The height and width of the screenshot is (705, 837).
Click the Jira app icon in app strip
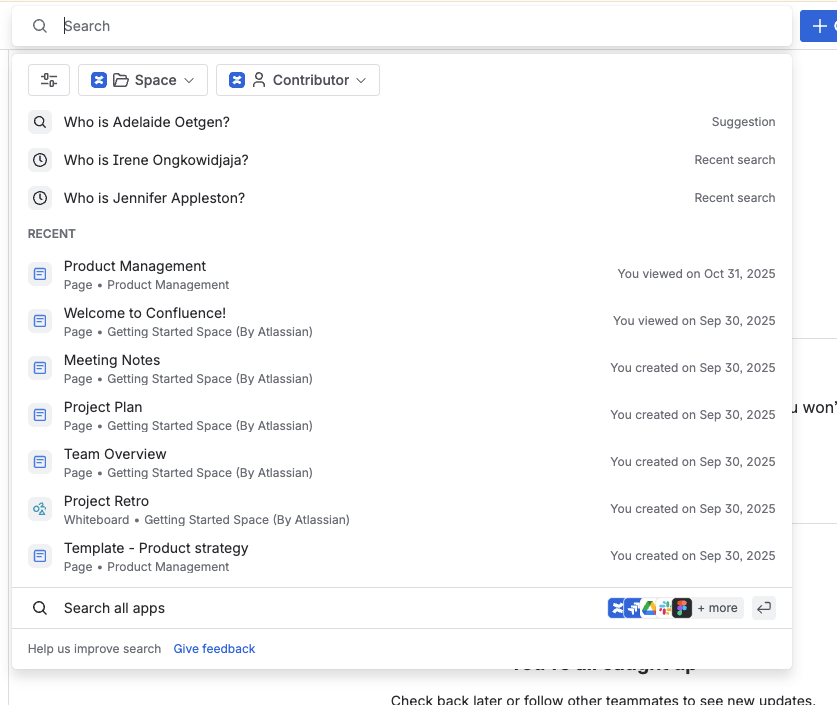tap(633, 608)
